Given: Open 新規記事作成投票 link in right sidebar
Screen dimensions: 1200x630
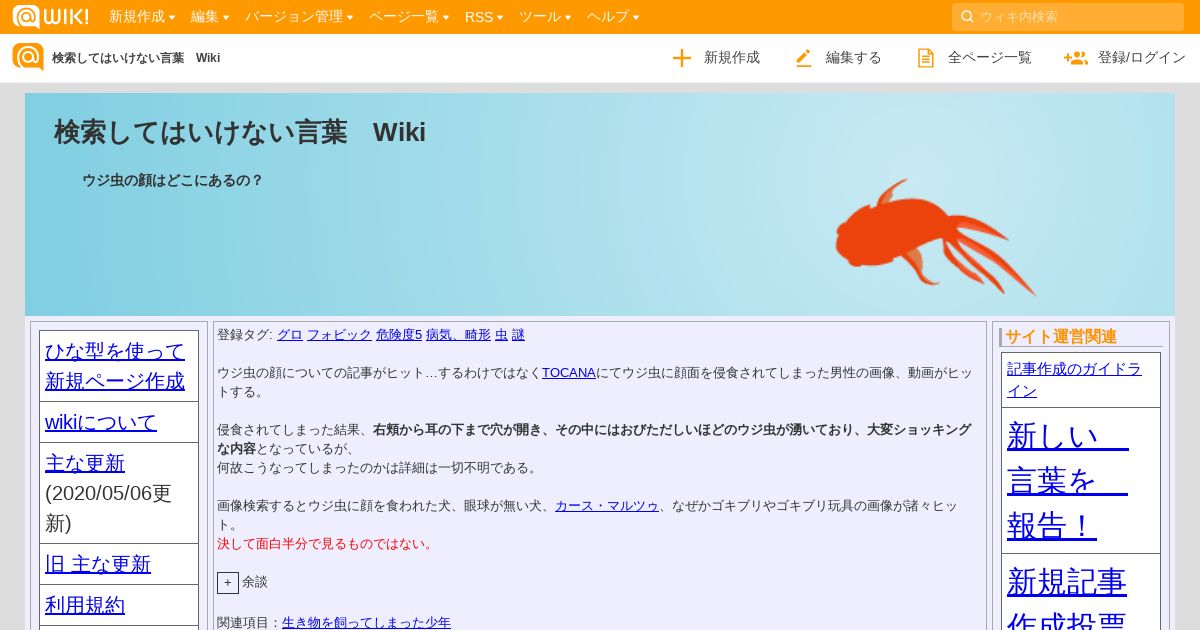Looking at the screenshot, I should tap(1067, 598).
